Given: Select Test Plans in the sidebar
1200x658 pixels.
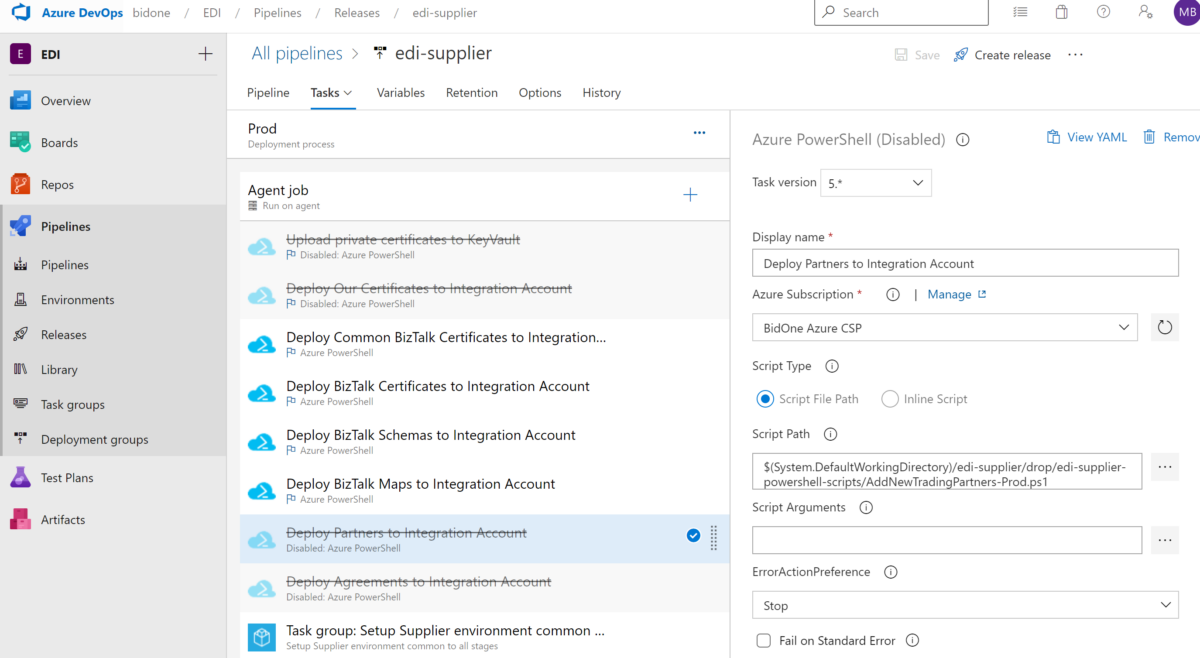Looking at the screenshot, I should click(67, 477).
